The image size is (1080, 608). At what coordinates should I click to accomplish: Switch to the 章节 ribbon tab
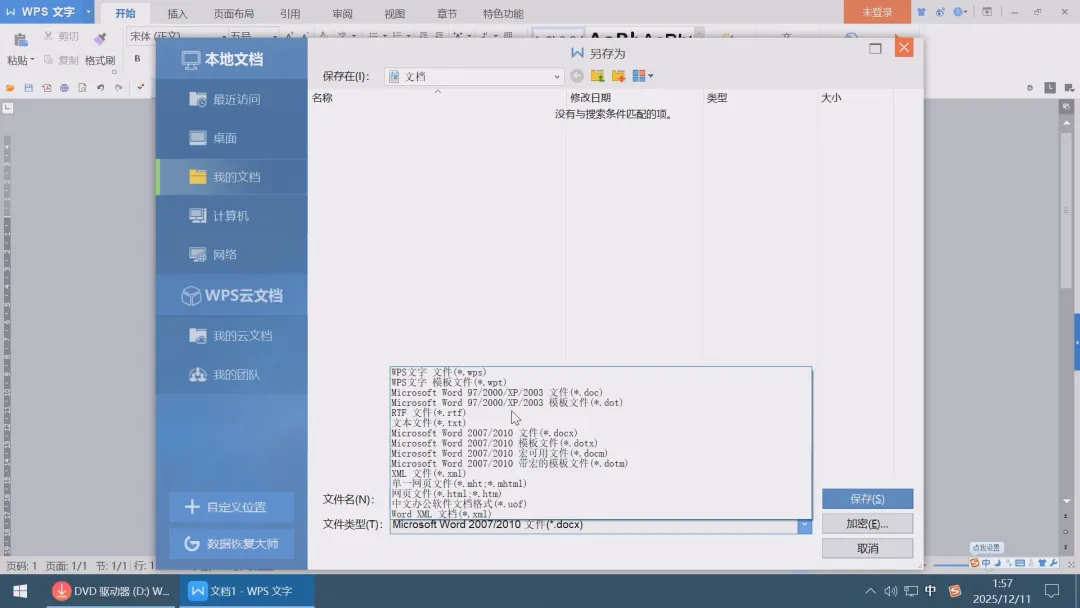tap(447, 14)
